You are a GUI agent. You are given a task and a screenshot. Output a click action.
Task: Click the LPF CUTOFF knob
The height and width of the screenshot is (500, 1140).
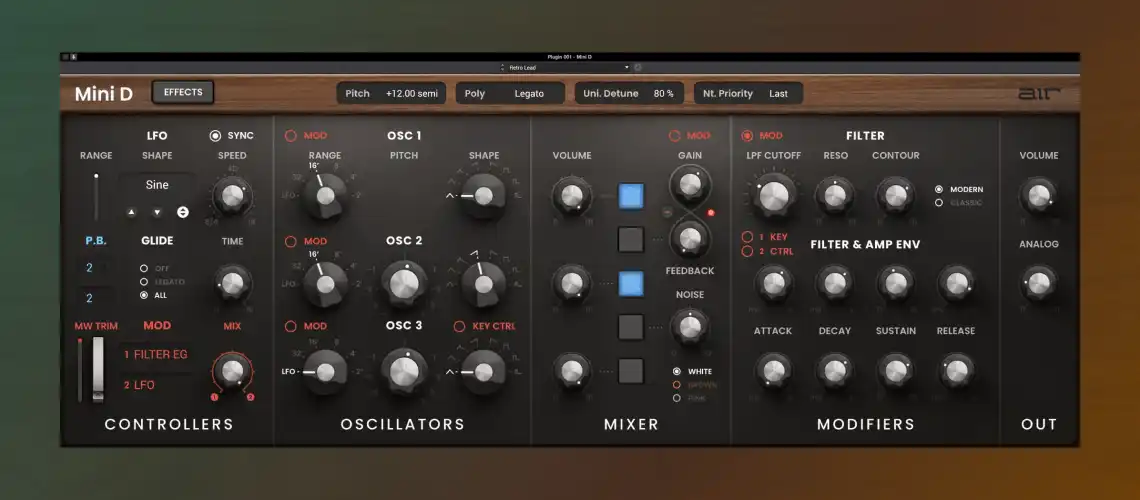773,195
